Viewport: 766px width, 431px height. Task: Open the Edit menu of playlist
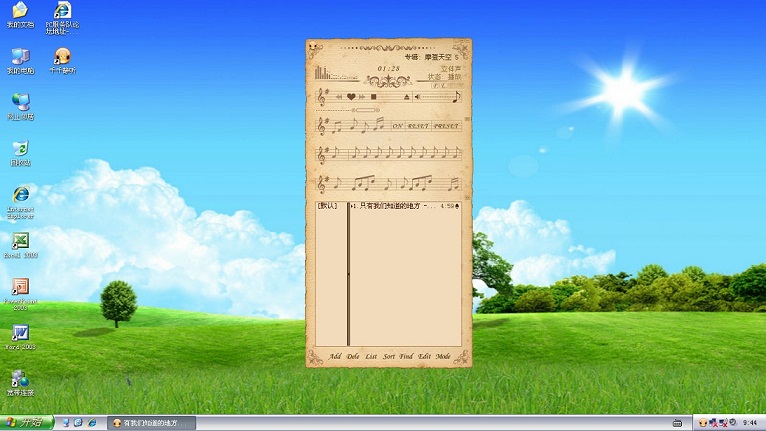pos(425,356)
